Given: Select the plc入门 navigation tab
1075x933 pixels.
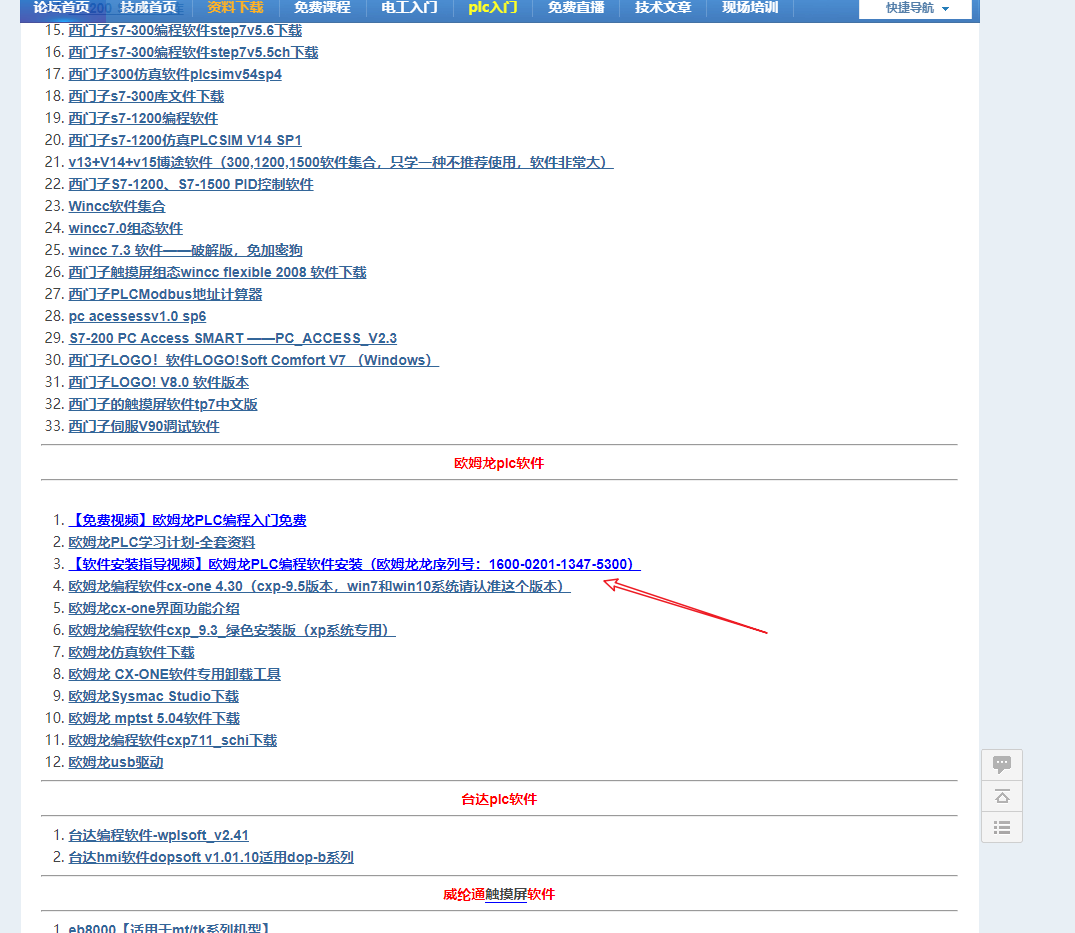Looking at the screenshot, I should pos(493,8).
